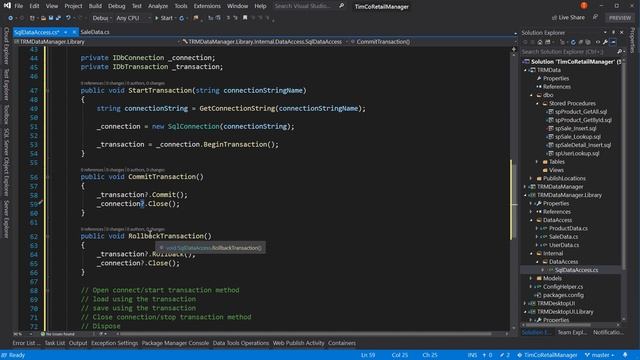Image resolution: width=640 pixels, height=360 pixels.
Task: Click the Preview Selected Items icon in Solution Explorer
Action: (x=613, y=42)
